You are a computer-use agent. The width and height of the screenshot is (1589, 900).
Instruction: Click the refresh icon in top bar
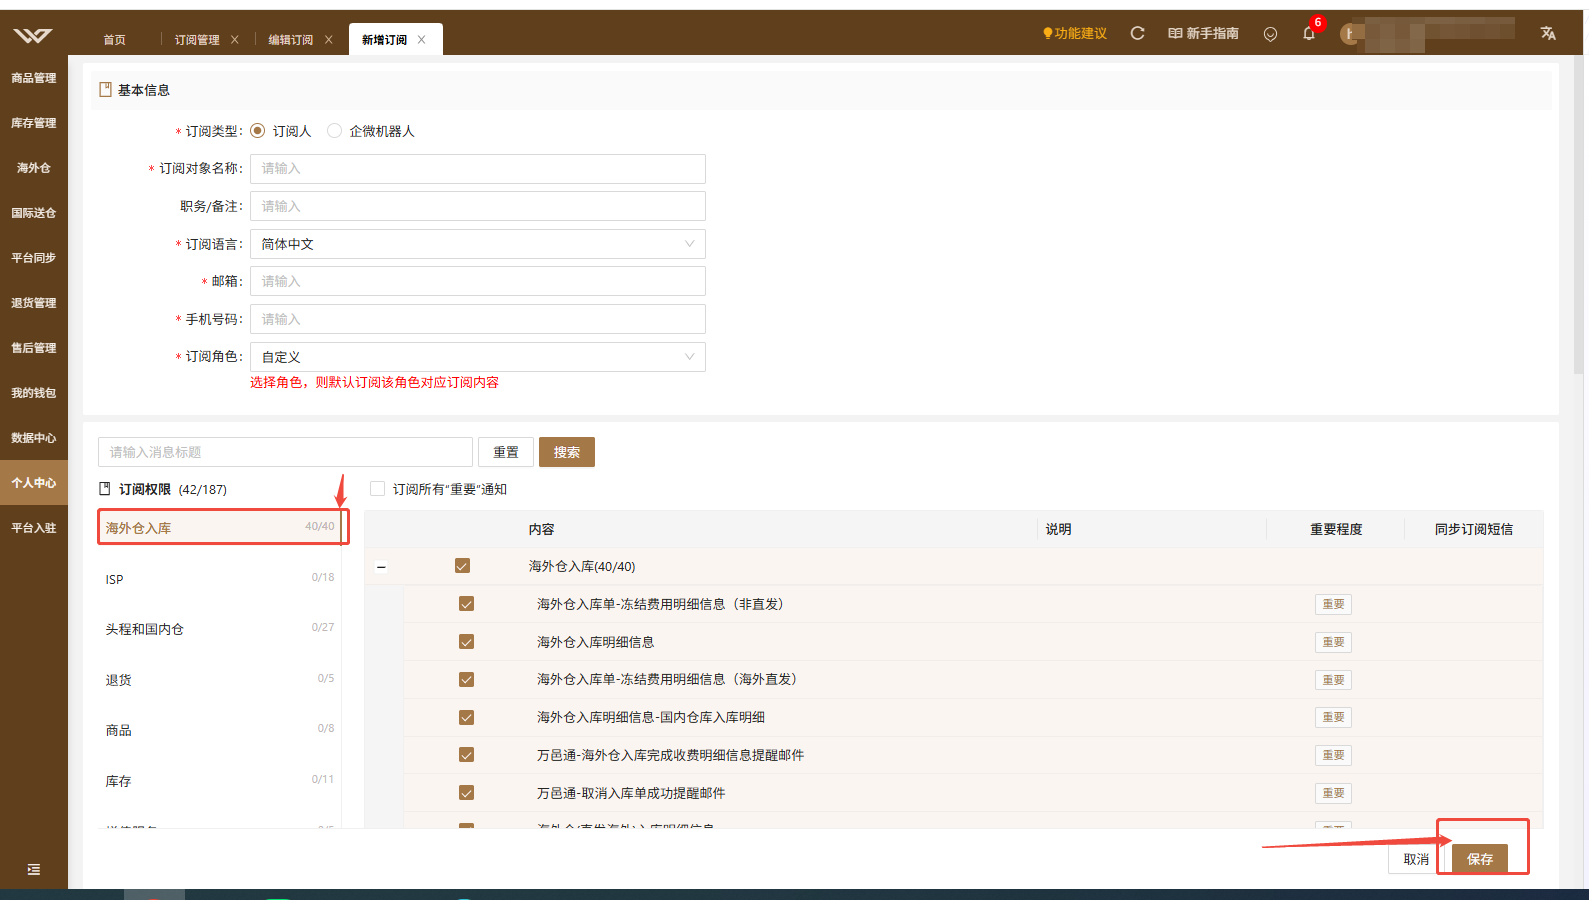pyautogui.click(x=1137, y=33)
